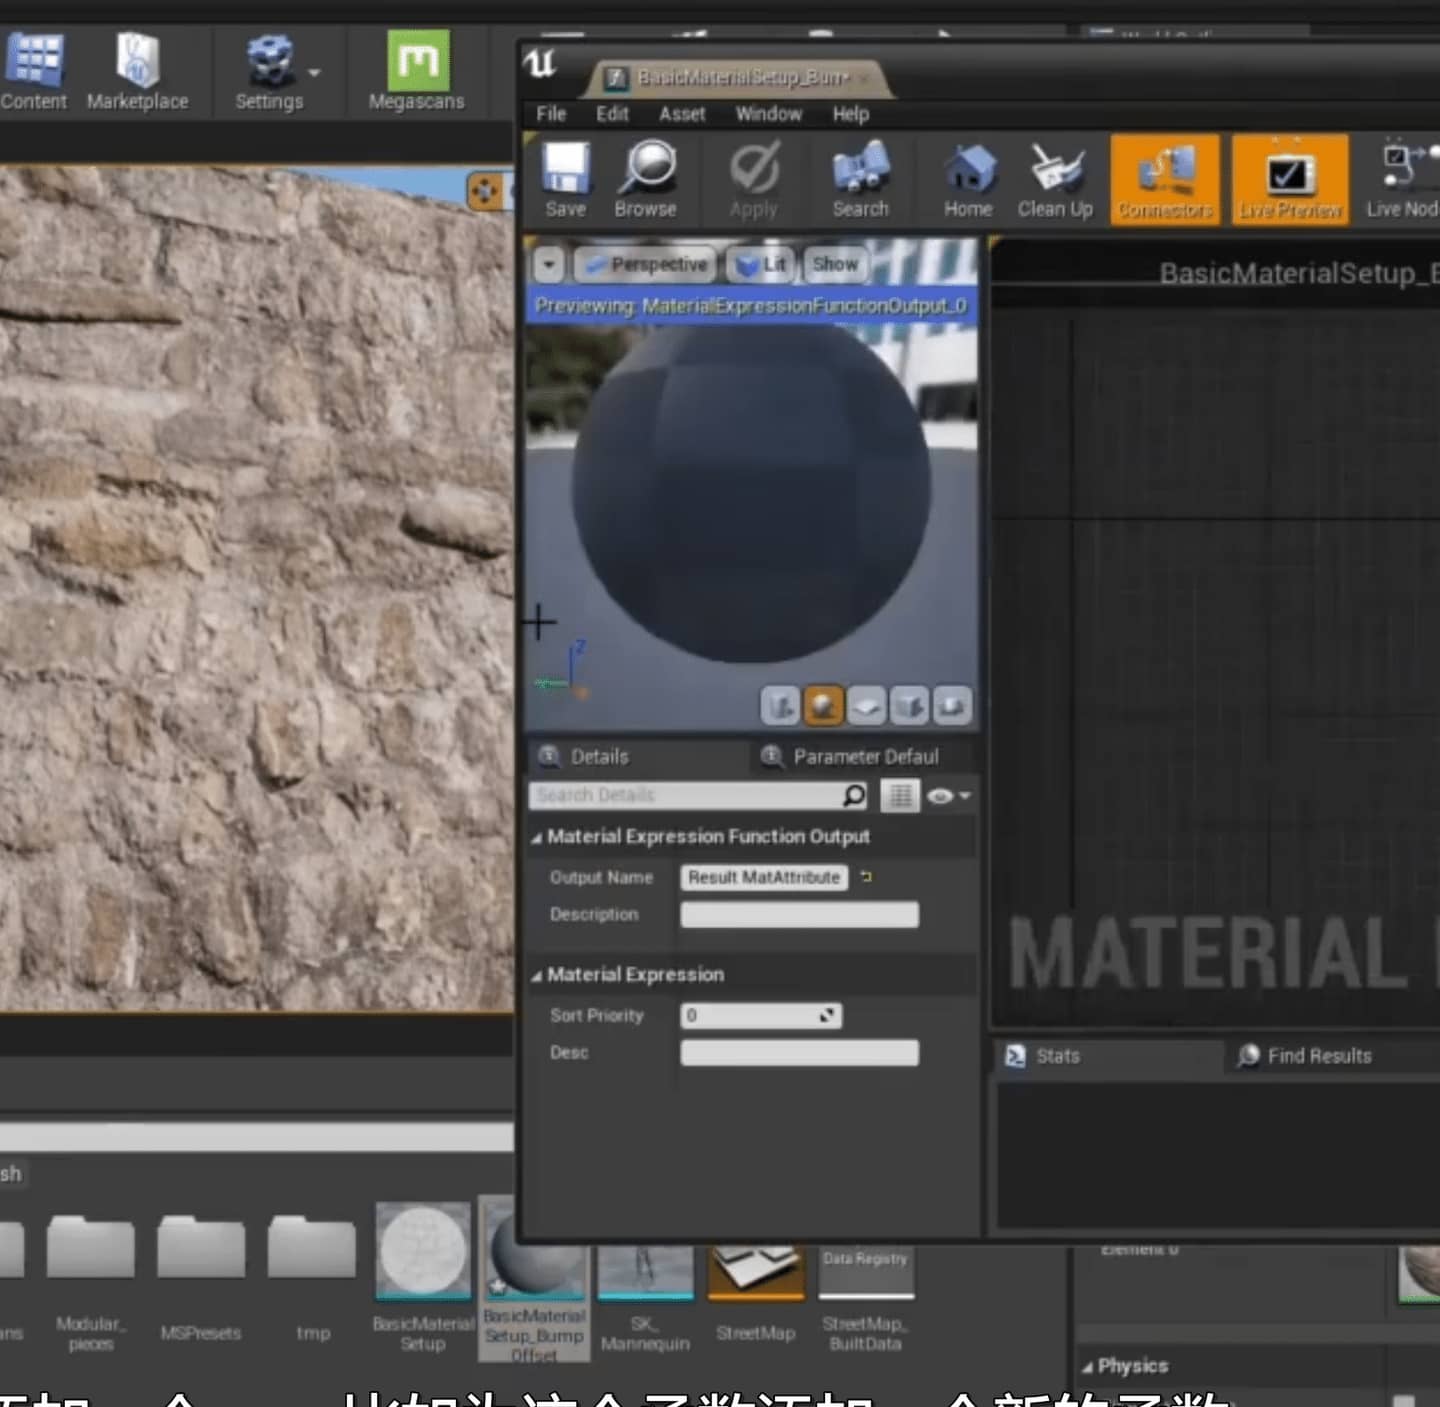Image resolution: width=1440 pixels, height=1407 pixels.
Task: Open the Window menu
Action: click(768, 114)
